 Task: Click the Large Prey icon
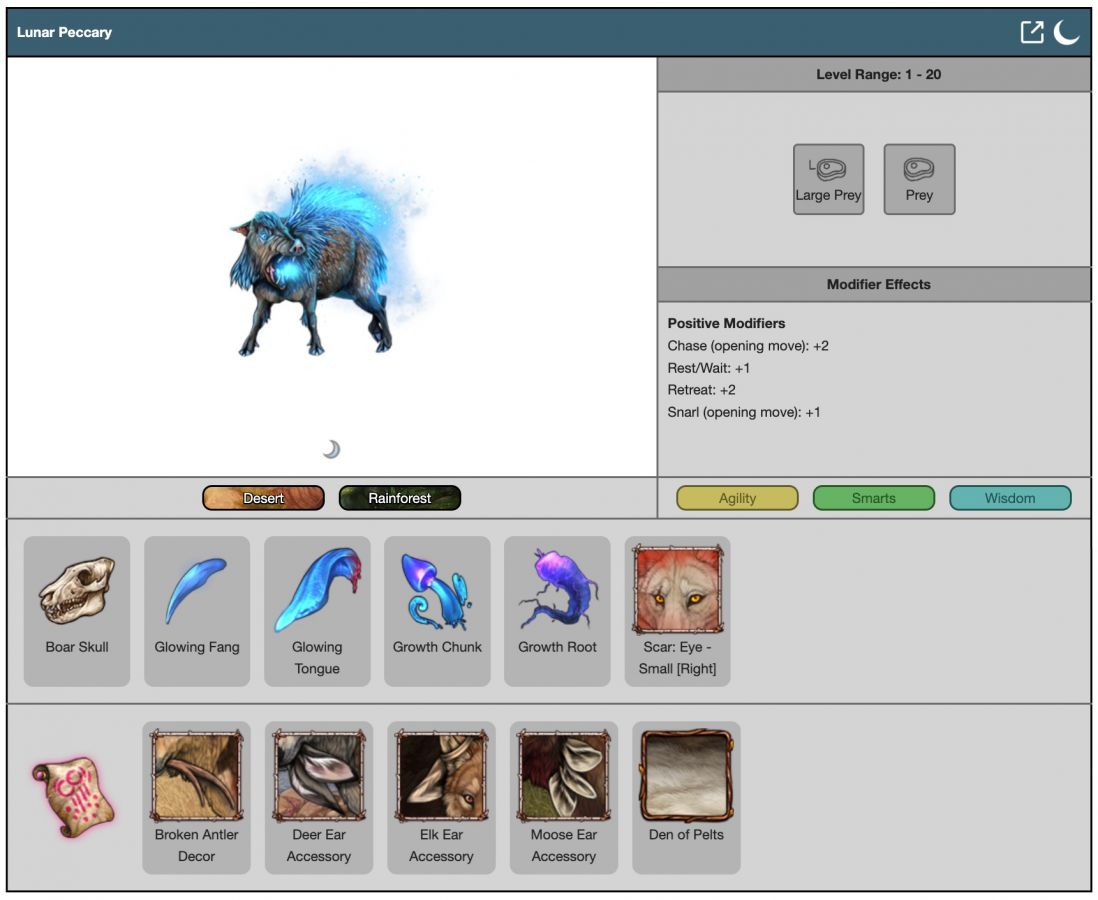pos(828,179)
